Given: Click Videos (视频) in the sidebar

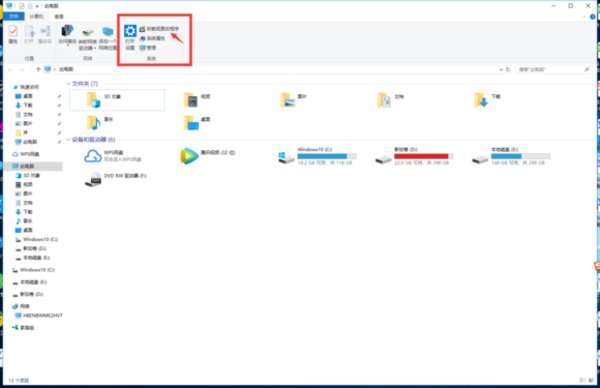Looking at the screenshot, I should [x=24, y=184].
